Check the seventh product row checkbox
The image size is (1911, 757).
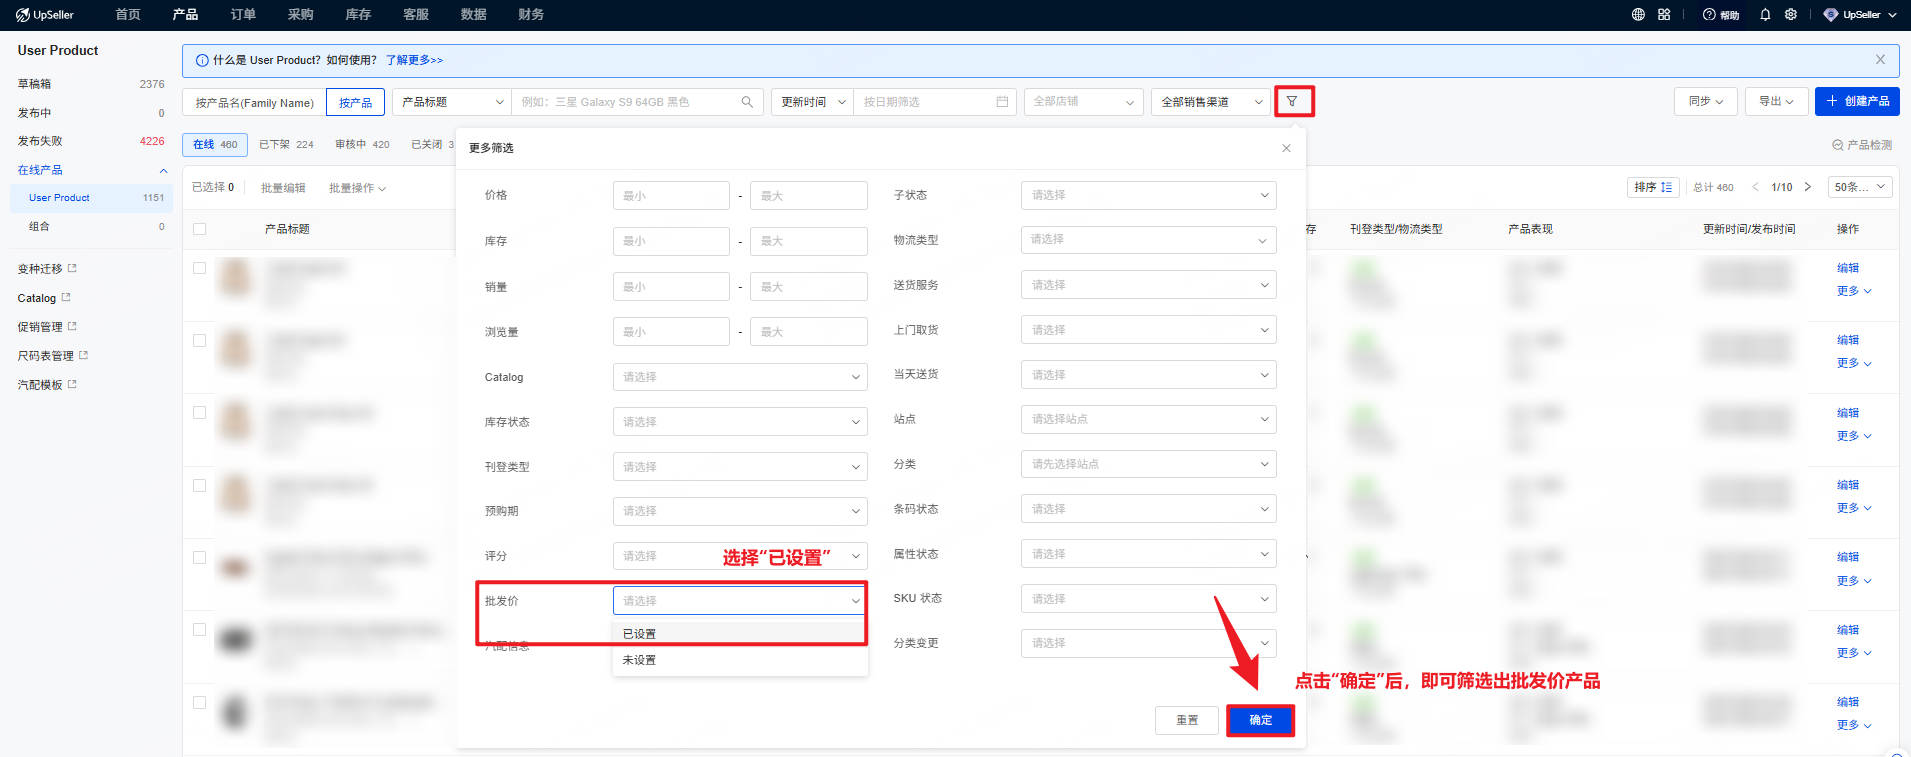[200, 702]
